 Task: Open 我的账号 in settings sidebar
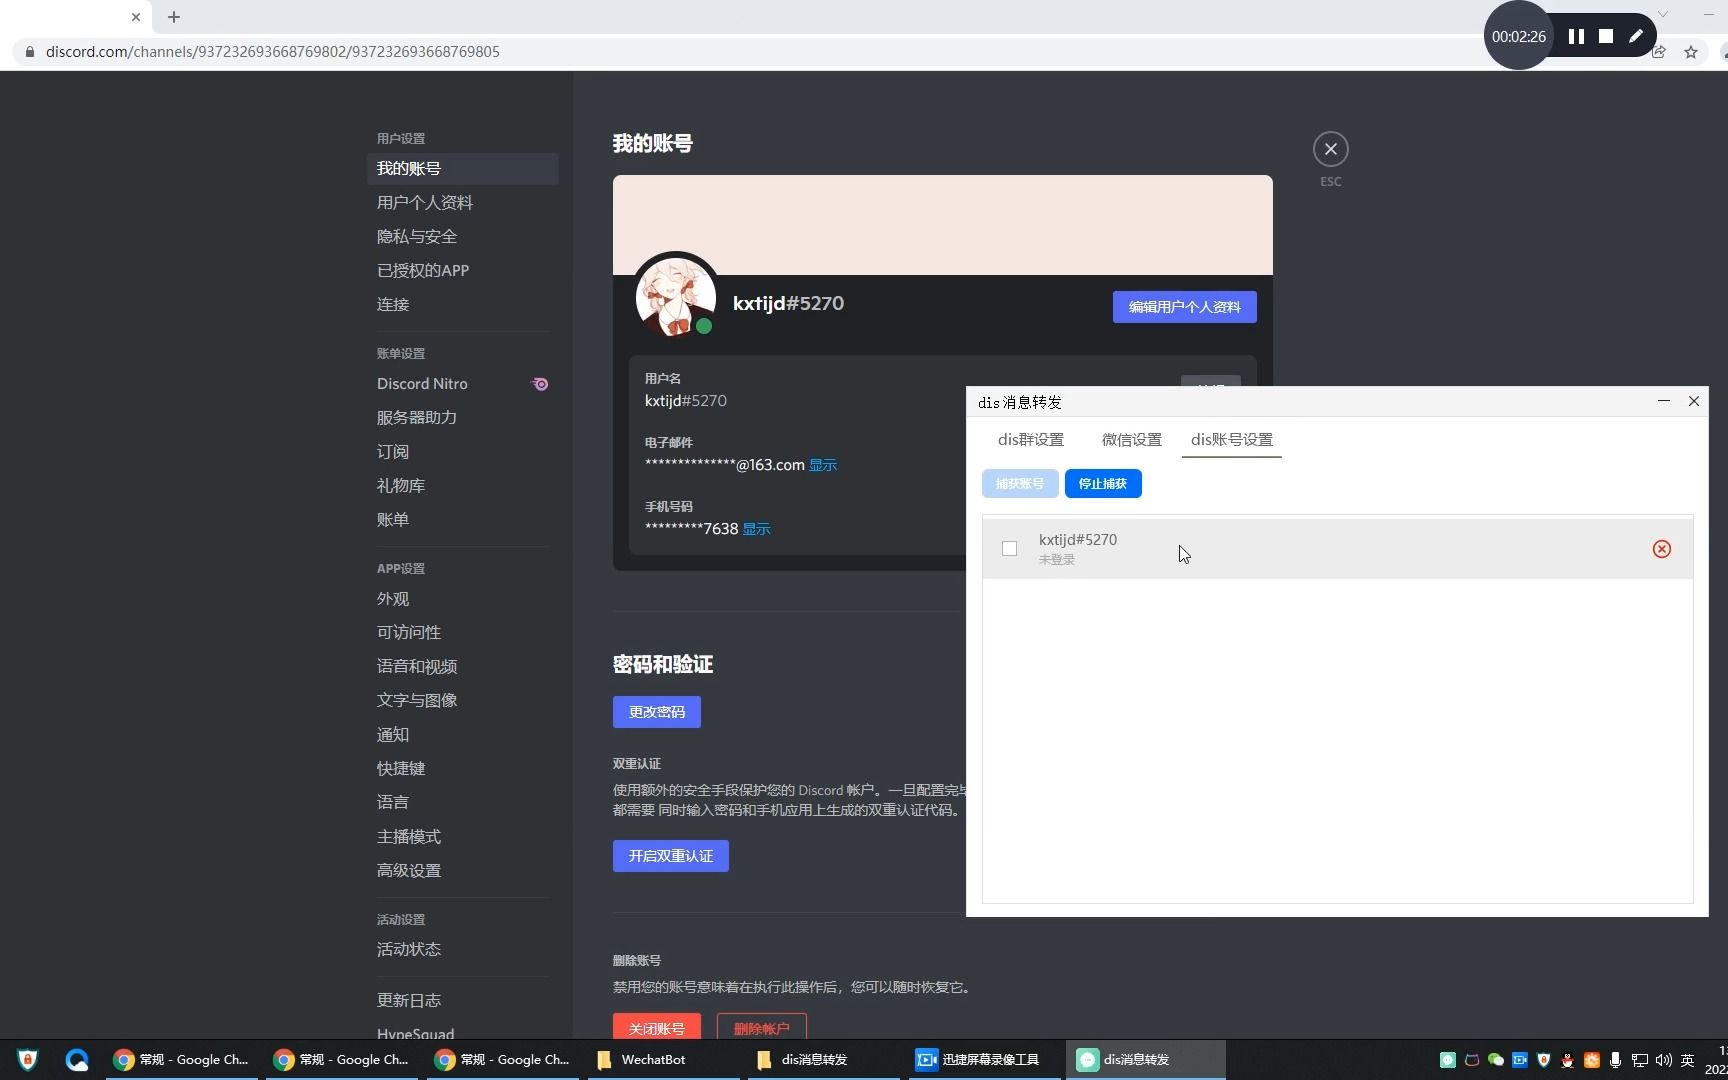coord(462,169)
